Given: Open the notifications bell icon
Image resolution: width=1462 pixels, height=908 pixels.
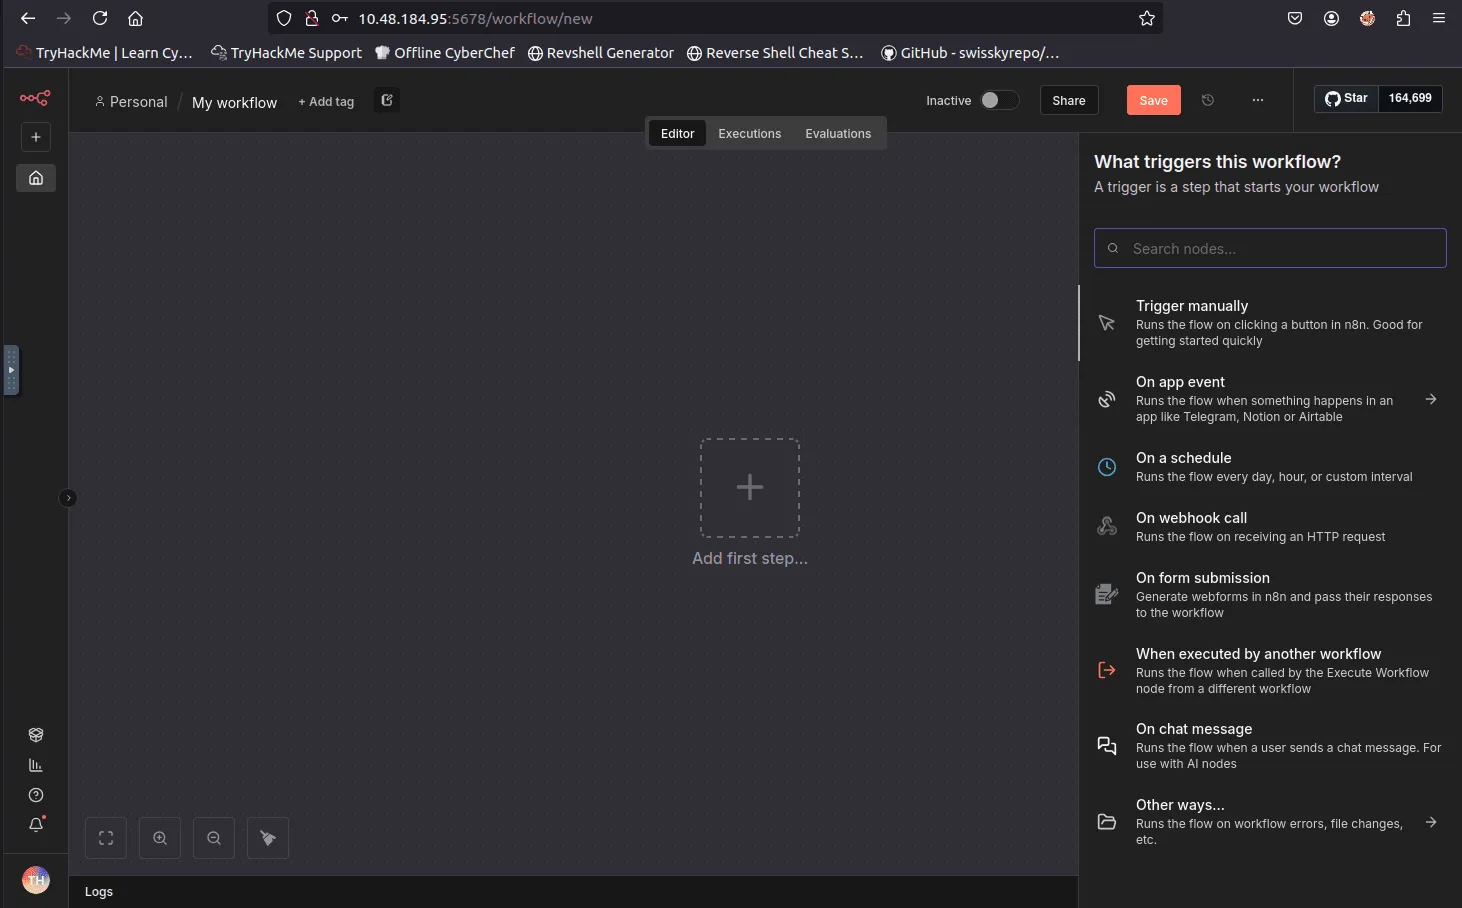Looking at the screenshot, I should click(x=36, y=825).
